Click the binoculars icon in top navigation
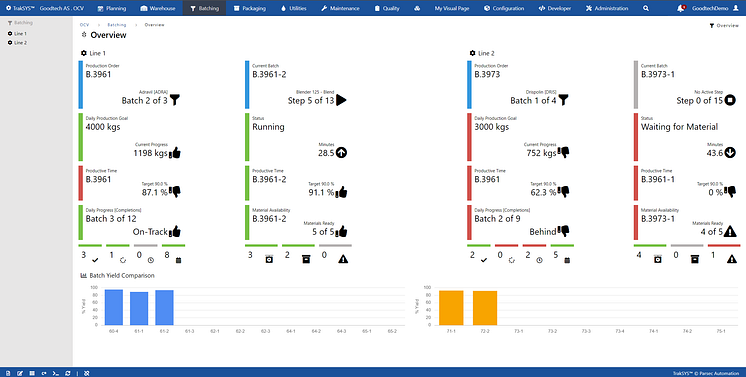746x377 pixels. coord(417,8)
